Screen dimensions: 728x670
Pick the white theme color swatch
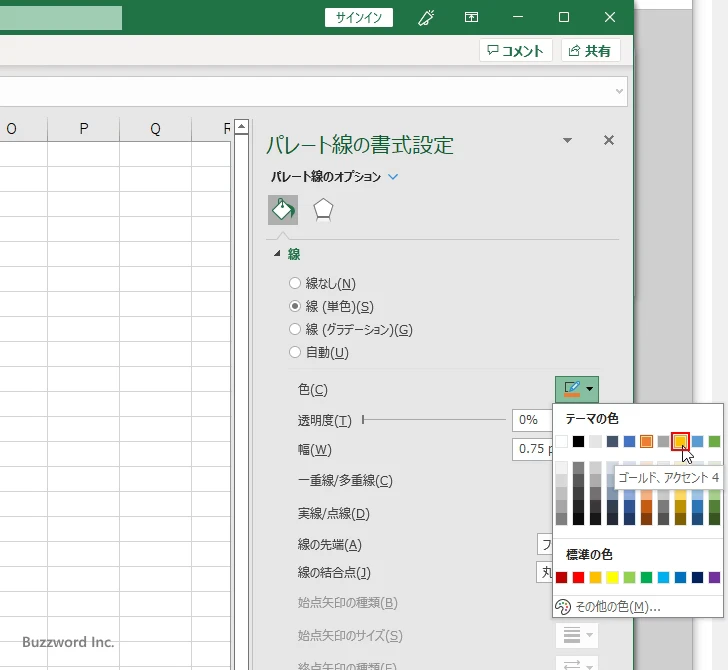point(561,441)
